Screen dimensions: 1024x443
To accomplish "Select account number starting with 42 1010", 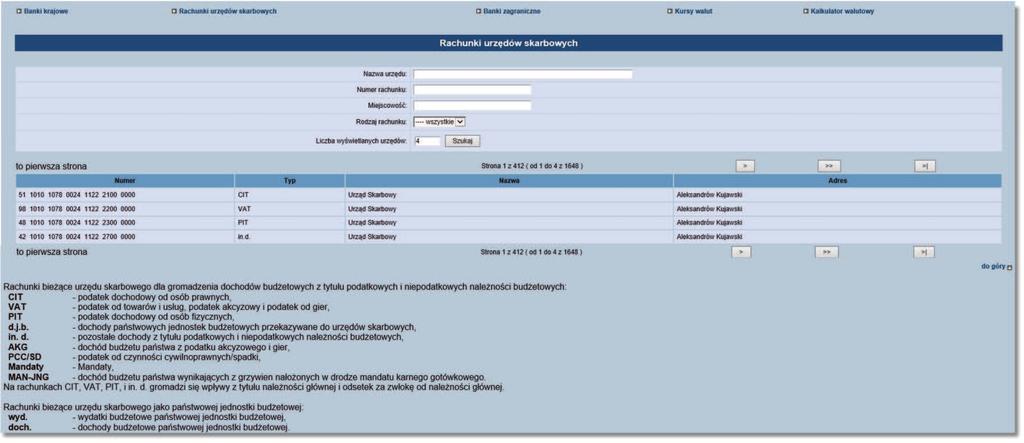I will (77, 237).
